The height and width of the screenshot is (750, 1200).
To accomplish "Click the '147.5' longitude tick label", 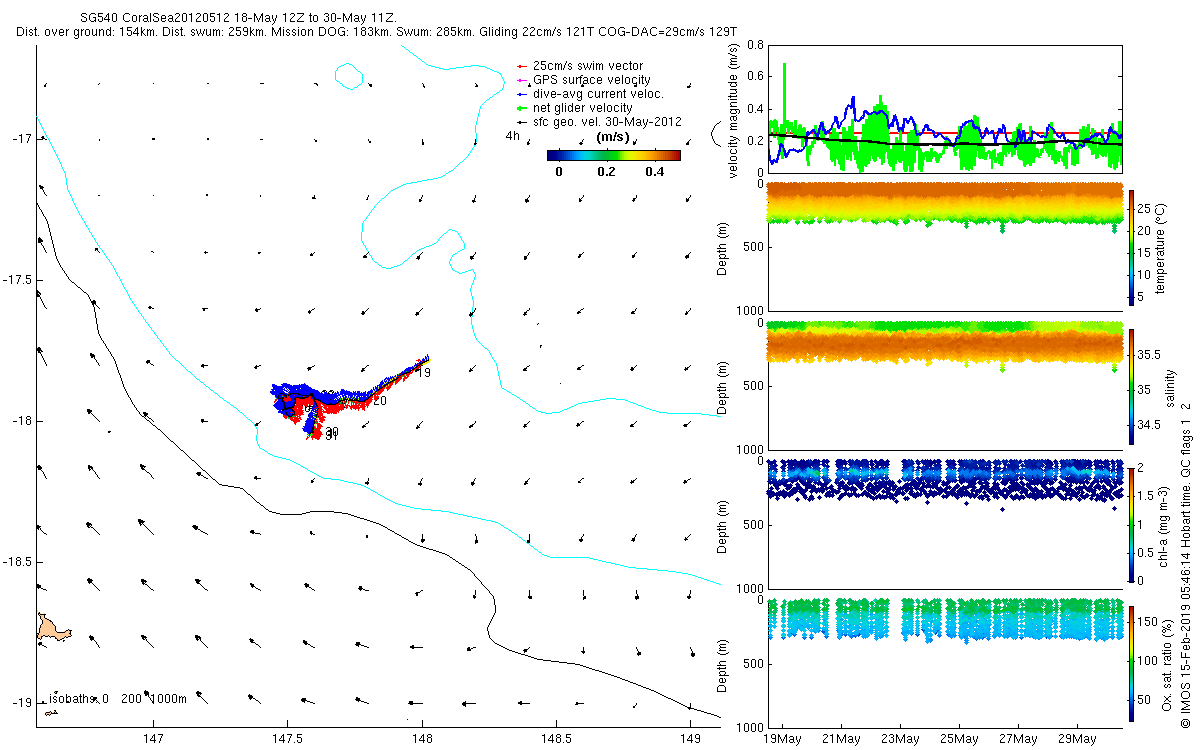I will (287, 739).
